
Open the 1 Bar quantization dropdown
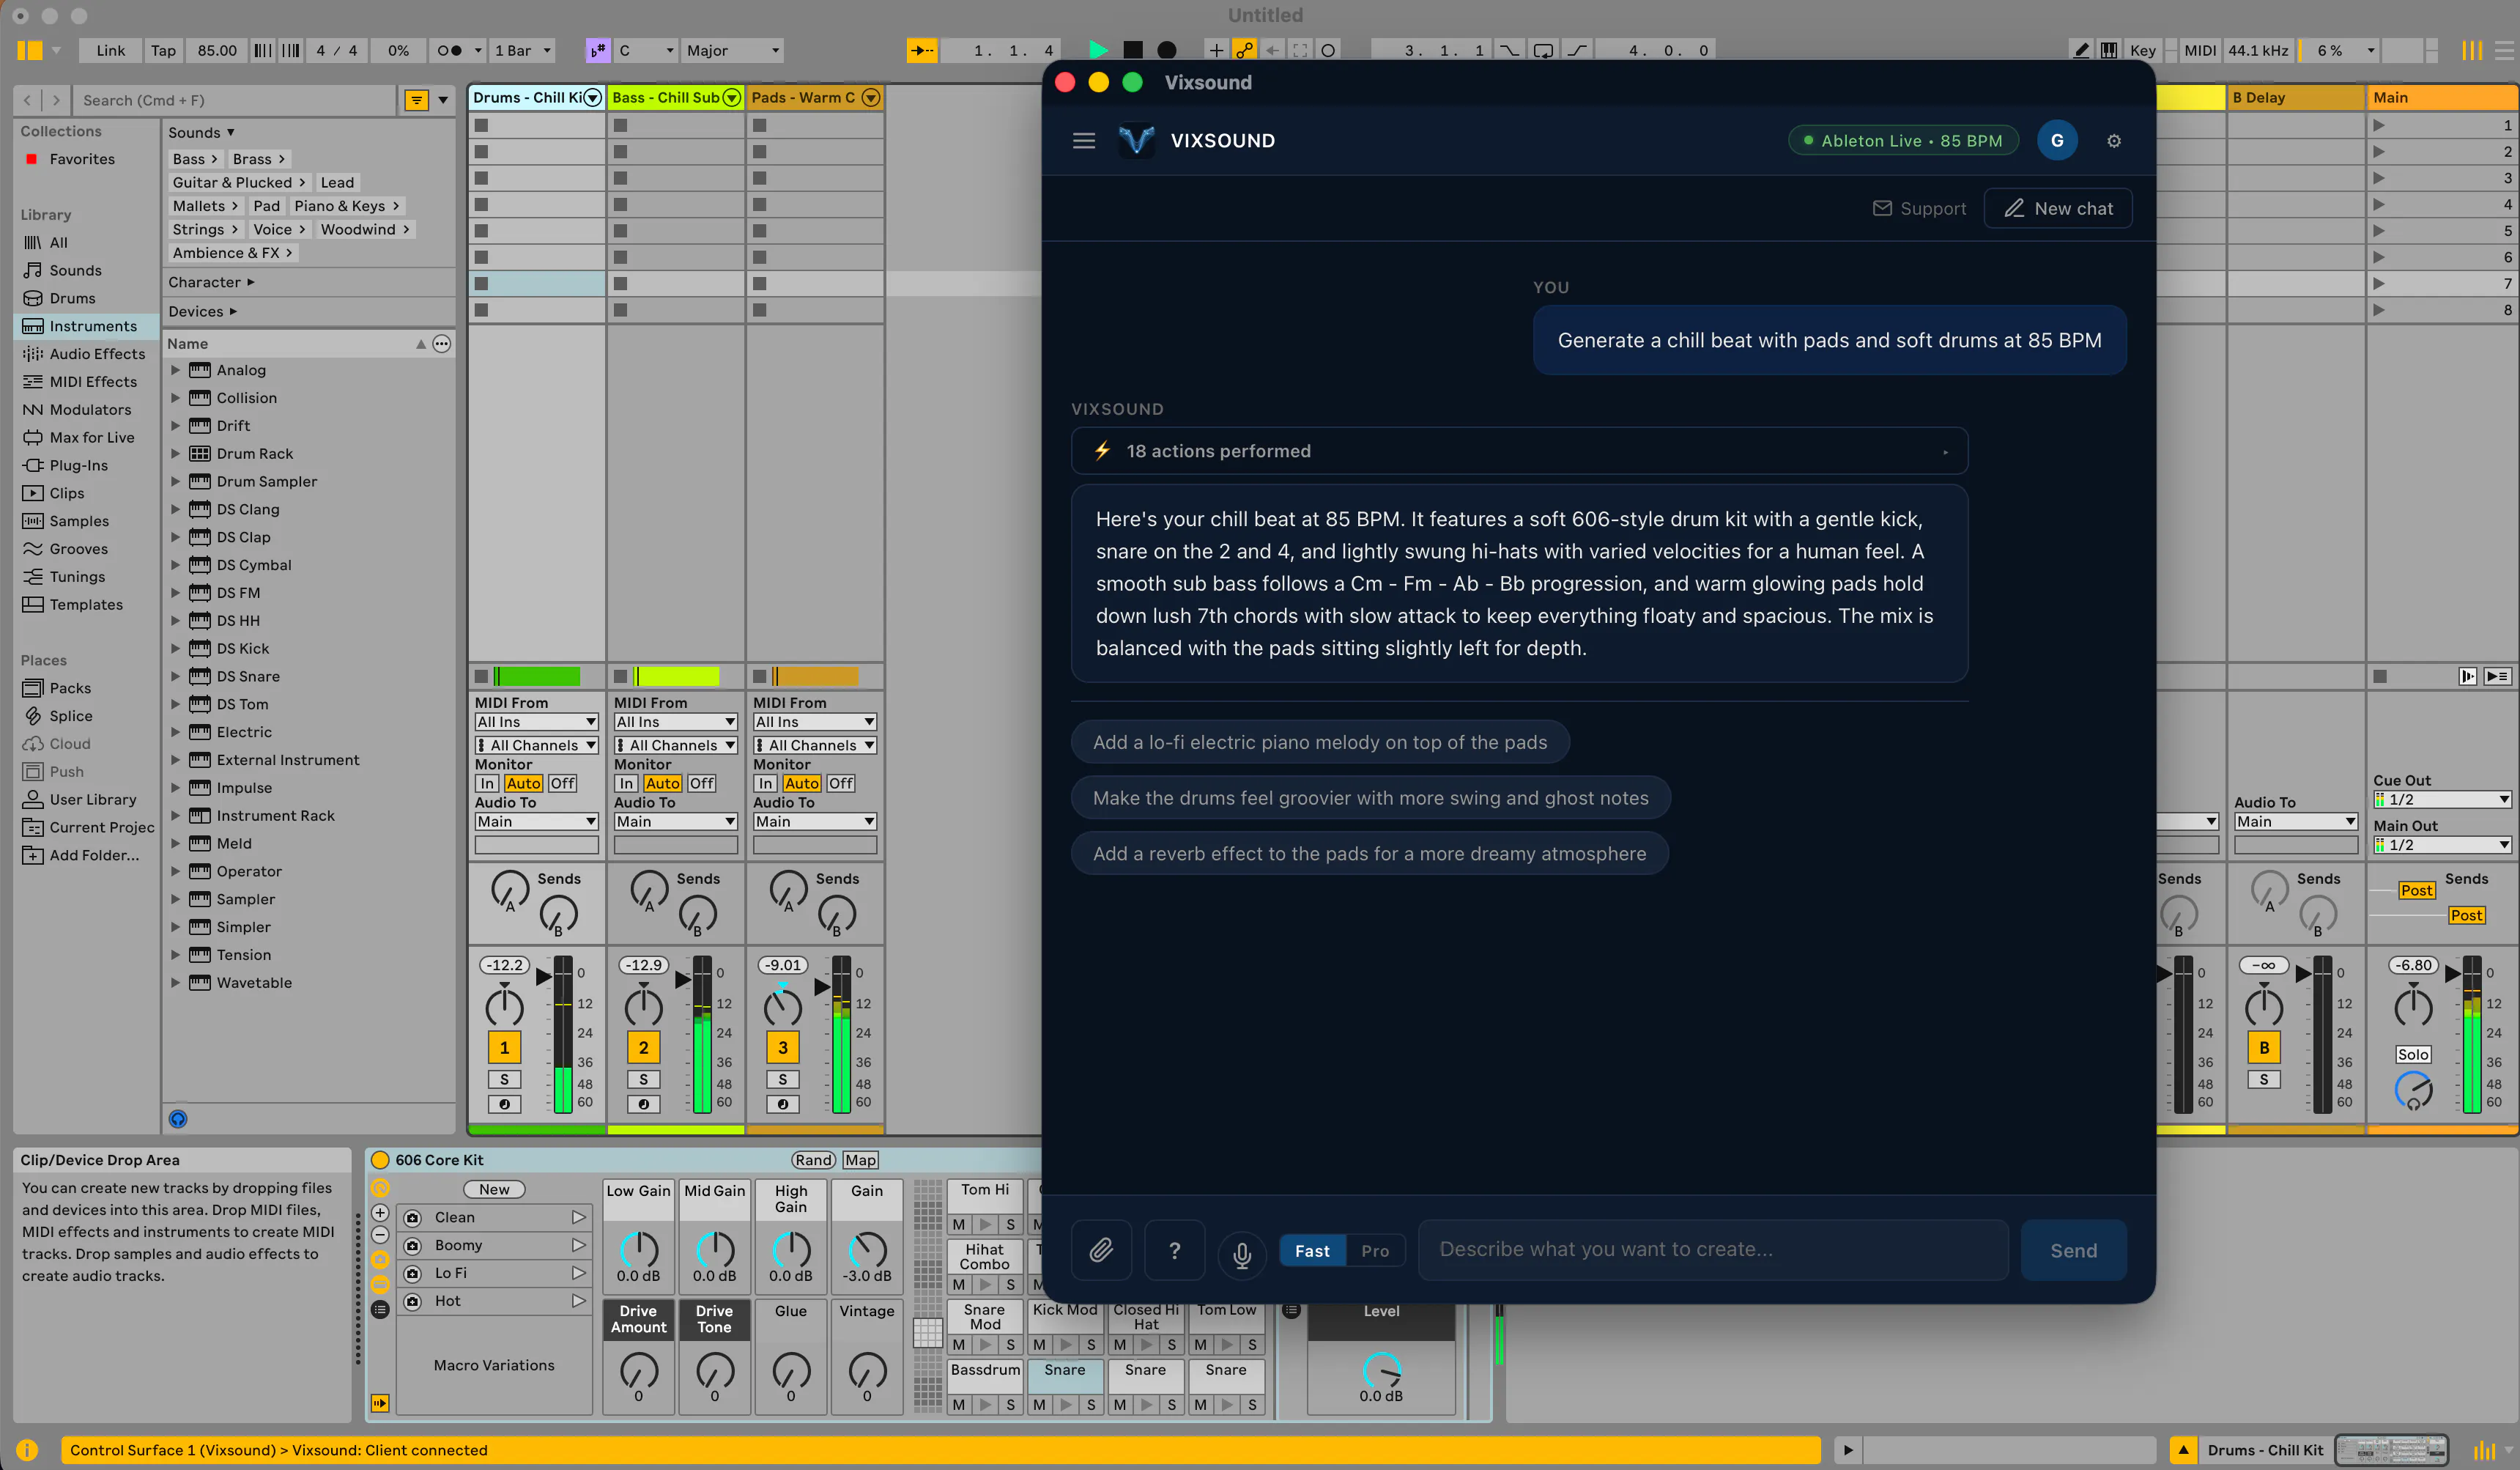click(523, 50)
